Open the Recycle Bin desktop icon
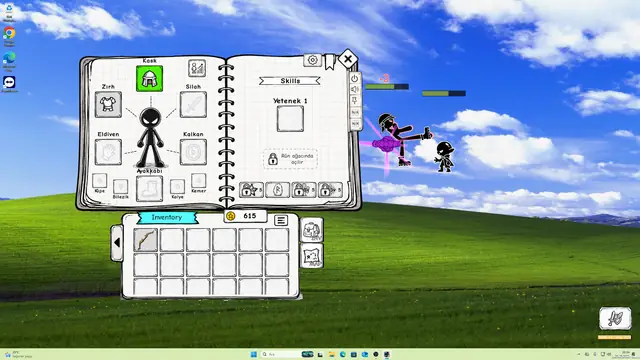 pos(9,9)
